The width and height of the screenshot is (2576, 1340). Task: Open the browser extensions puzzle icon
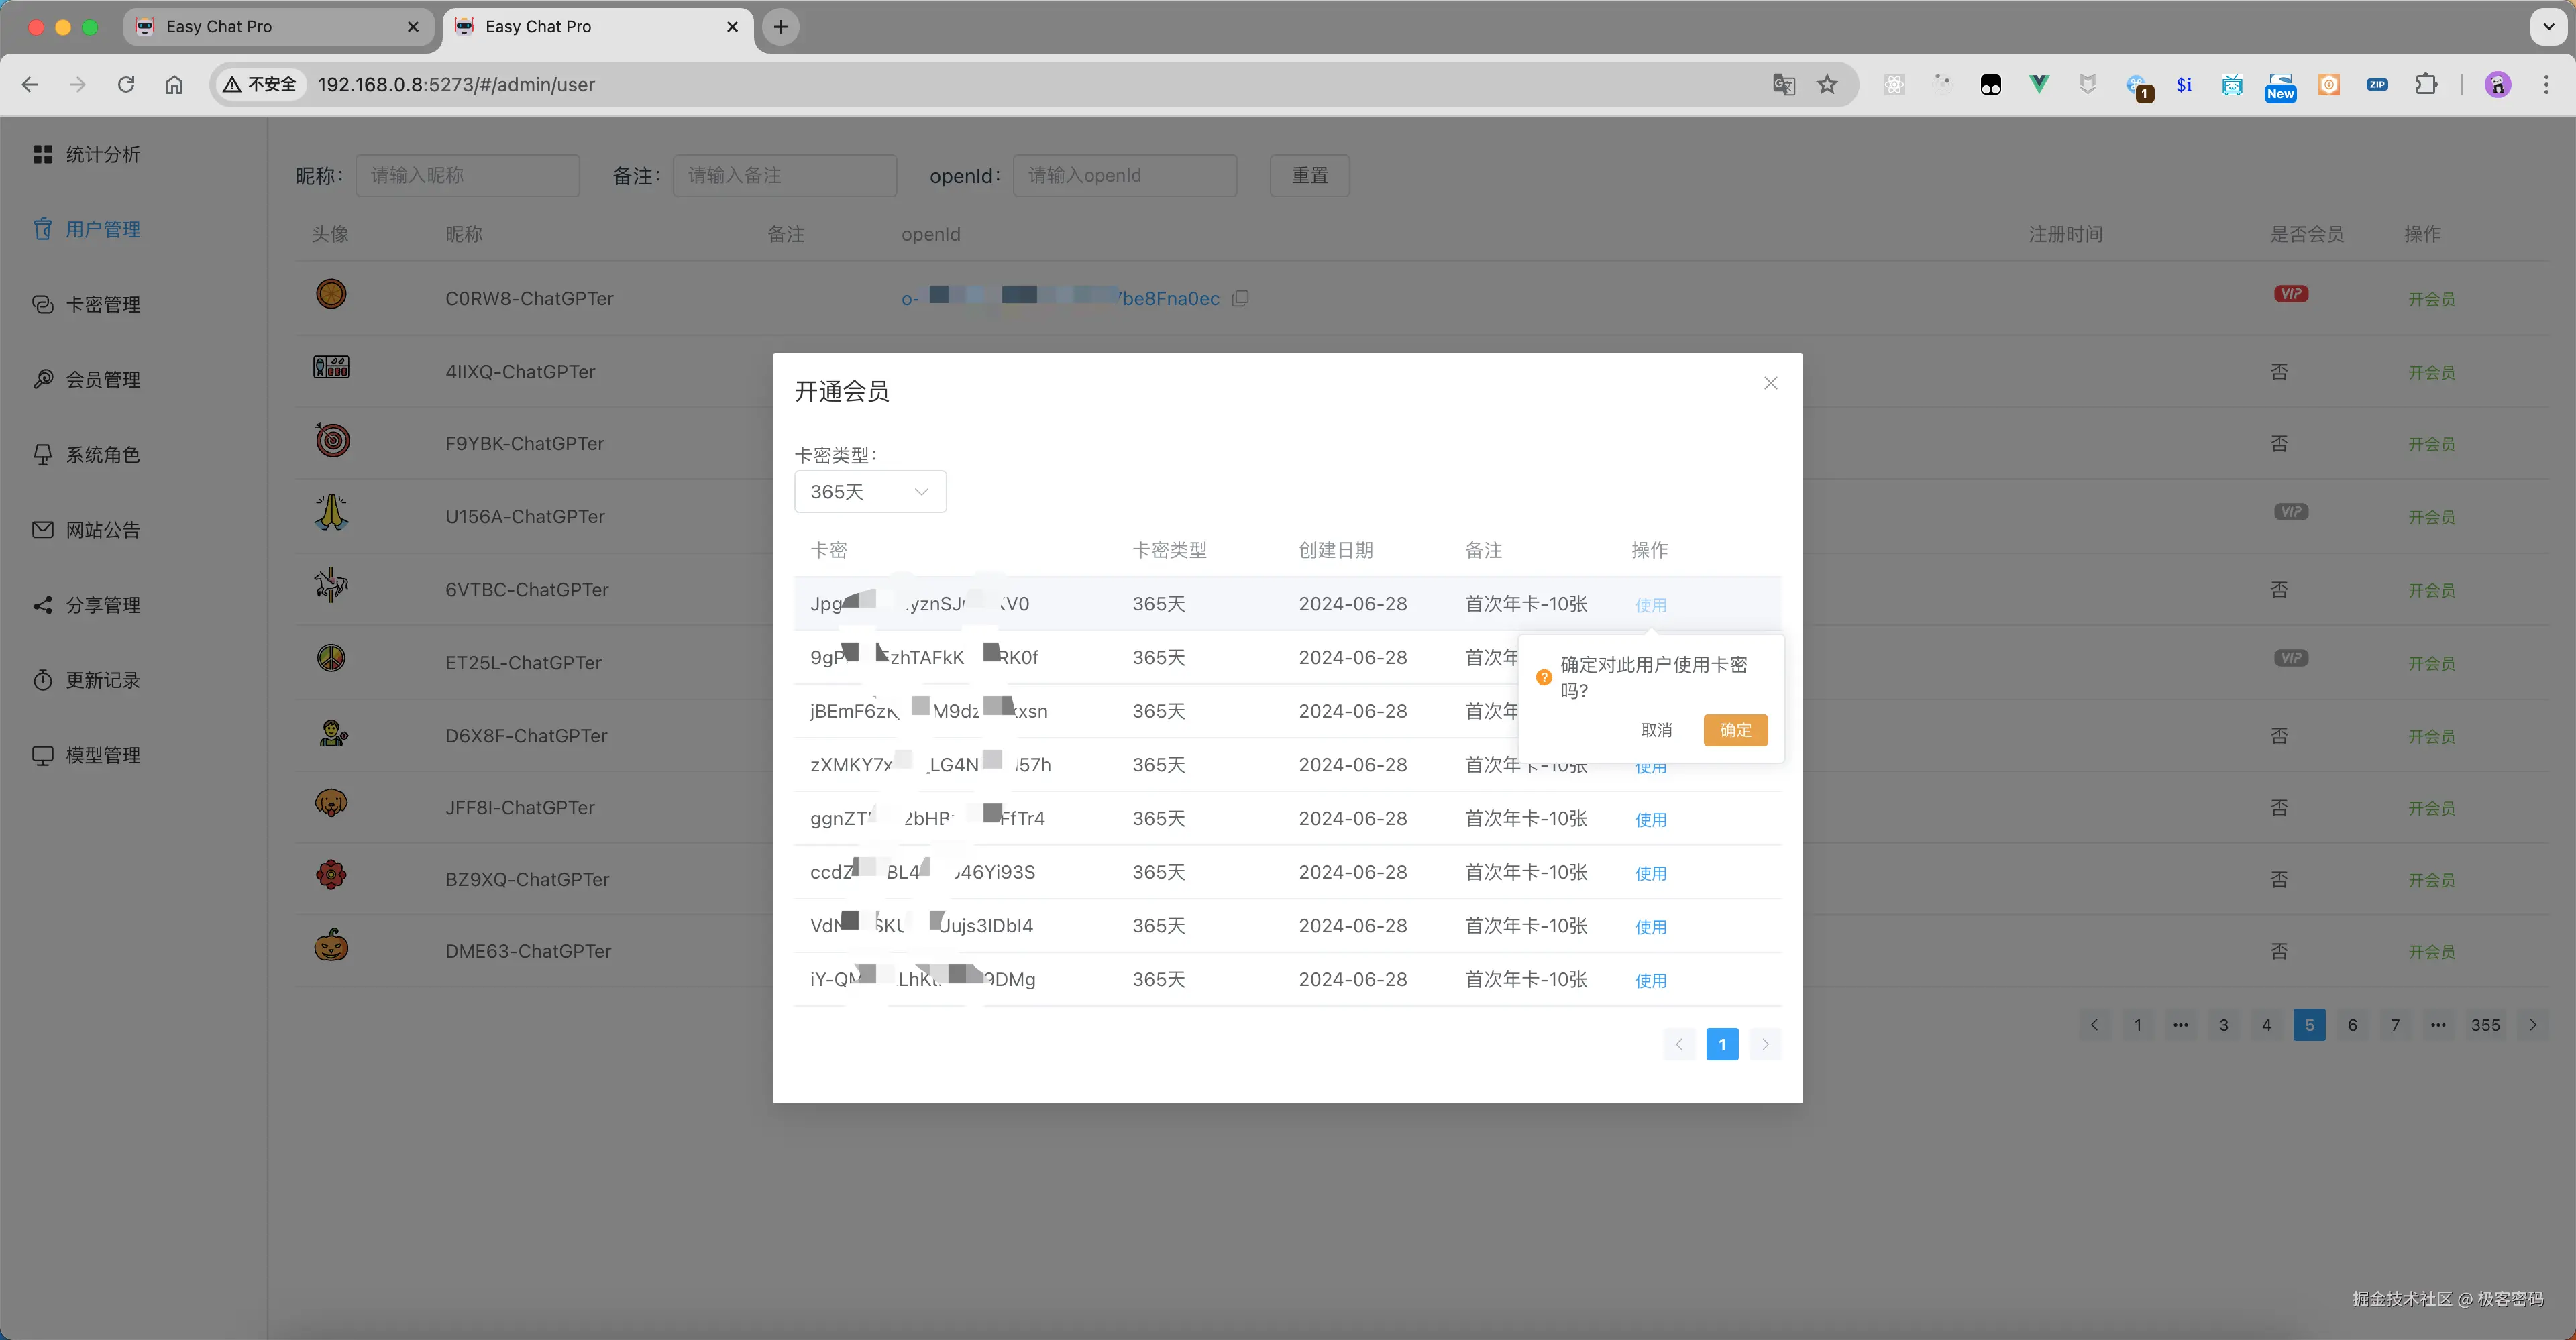coord(2426,85)
